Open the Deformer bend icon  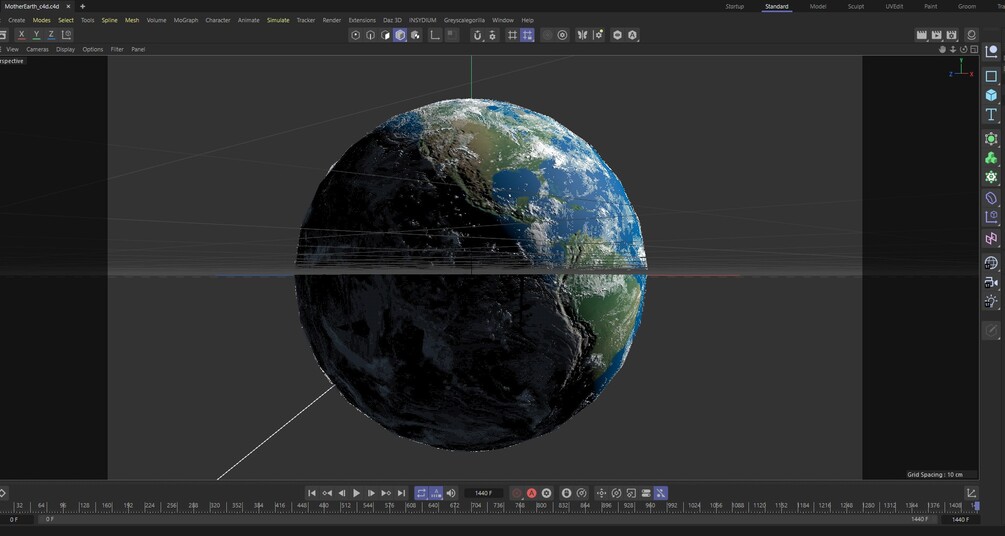(991, 198)
